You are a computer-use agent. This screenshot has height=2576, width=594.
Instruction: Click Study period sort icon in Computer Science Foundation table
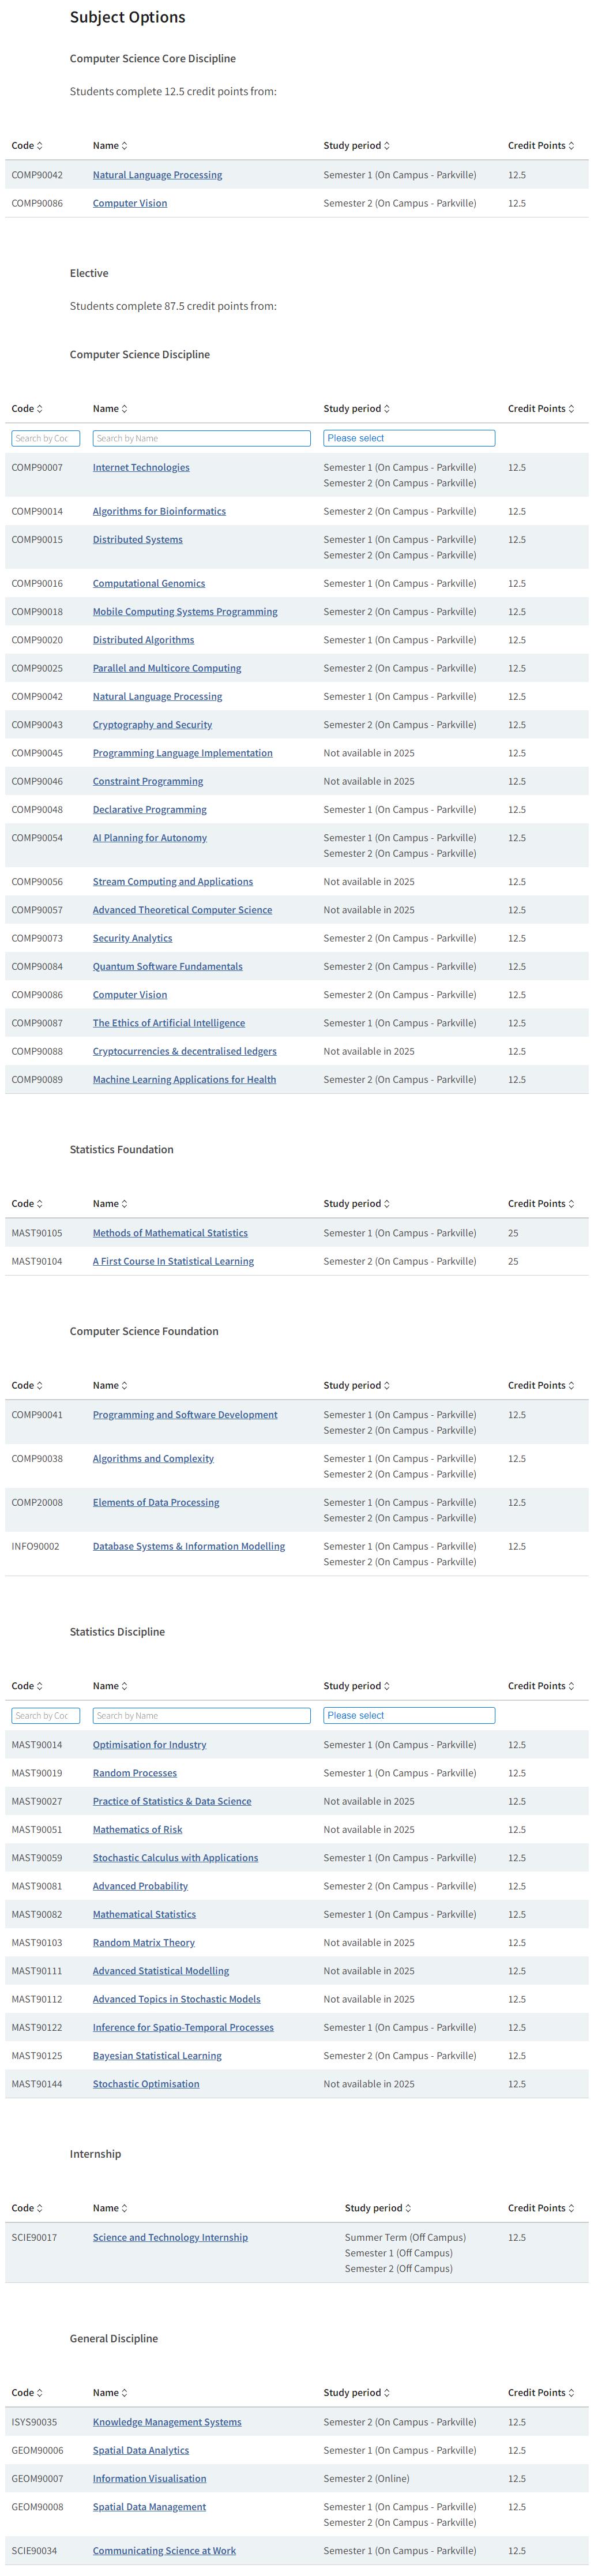387,1386
